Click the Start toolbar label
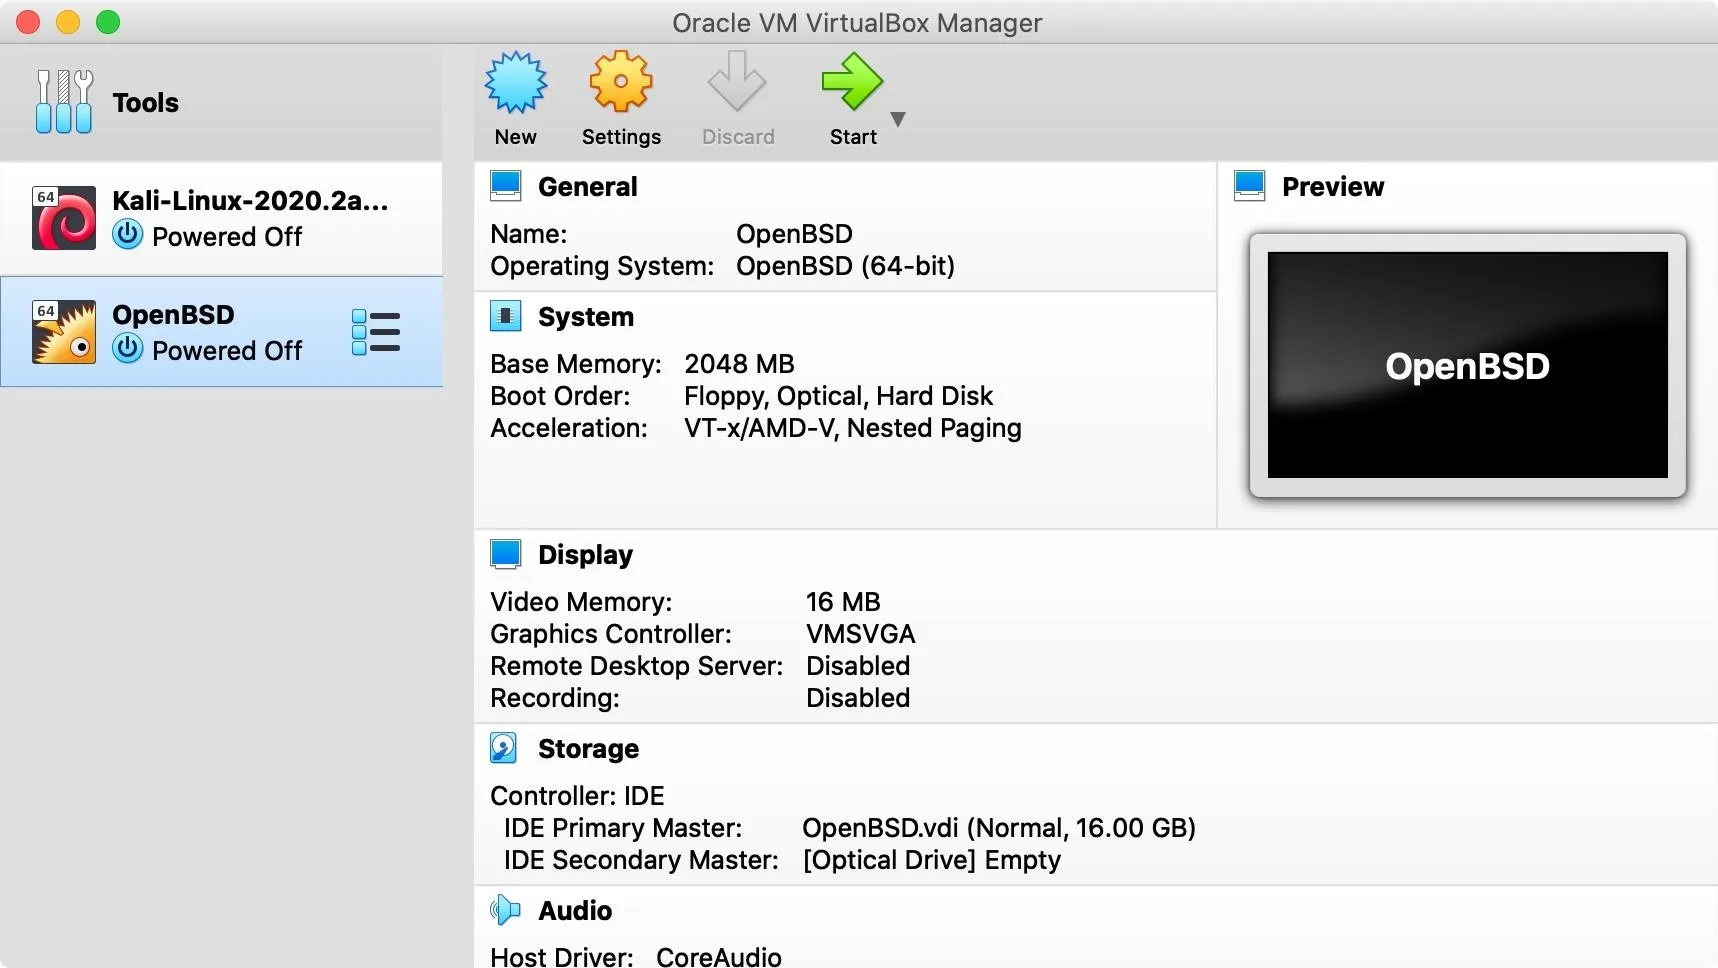This screenshot has width=1718, height=968. pyautogui.click(x=853, y=137)
